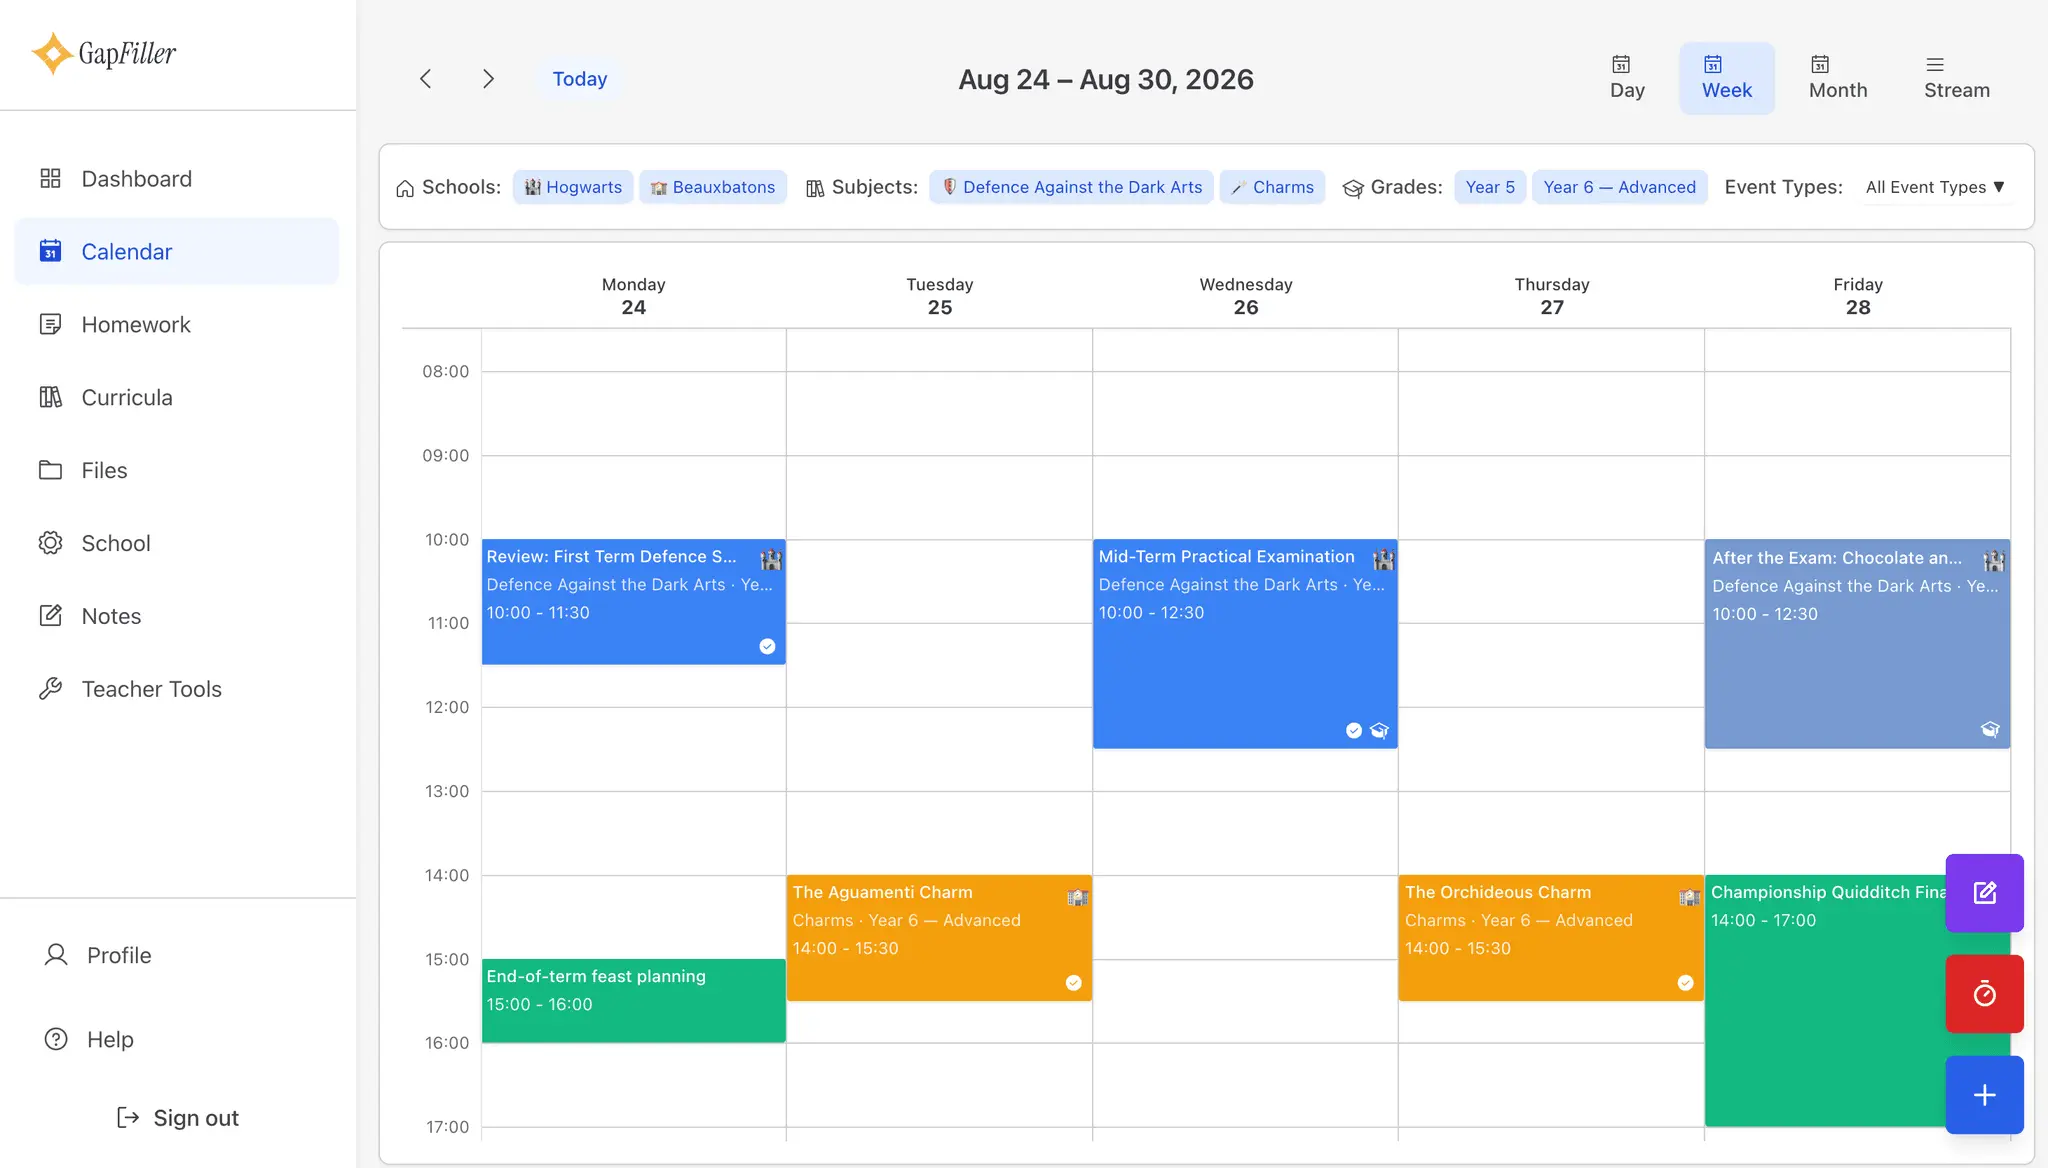
Task: Toggle the Charms subject filter chip
Action: (x=1272, y=187)
